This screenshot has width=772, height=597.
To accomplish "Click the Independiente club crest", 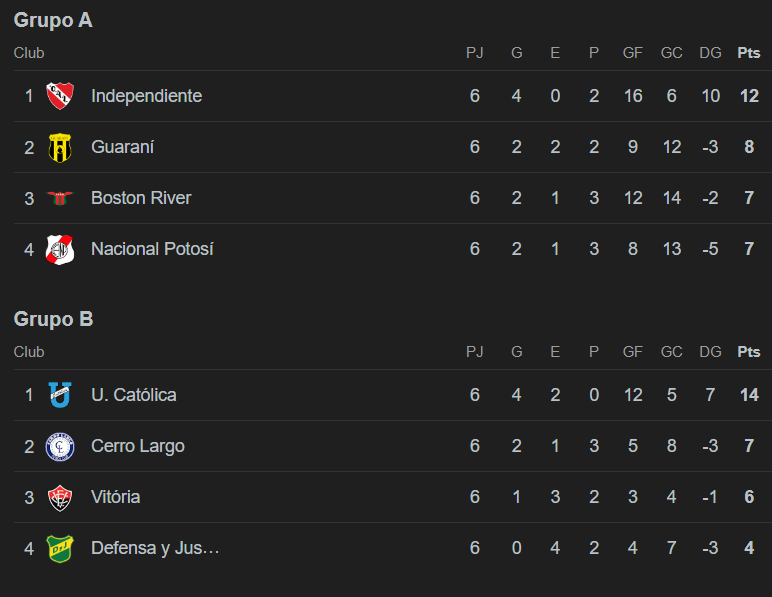I will pyautogui.click(x=60, y=96).
